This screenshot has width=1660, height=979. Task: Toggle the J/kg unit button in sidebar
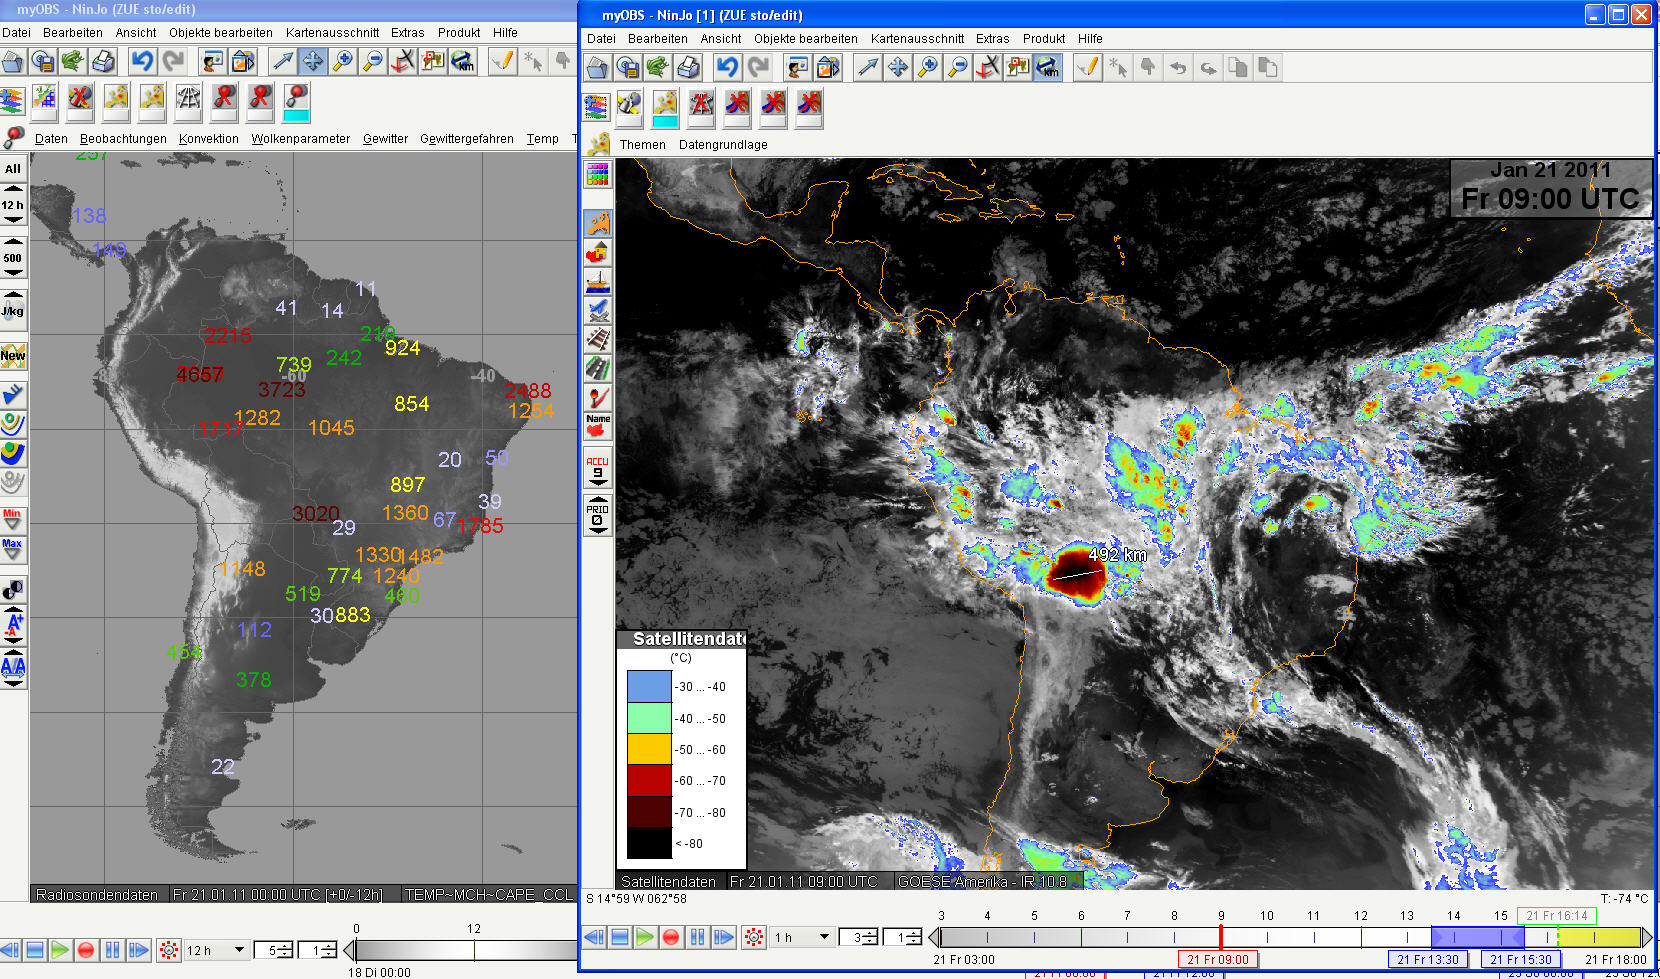[13, 308]
